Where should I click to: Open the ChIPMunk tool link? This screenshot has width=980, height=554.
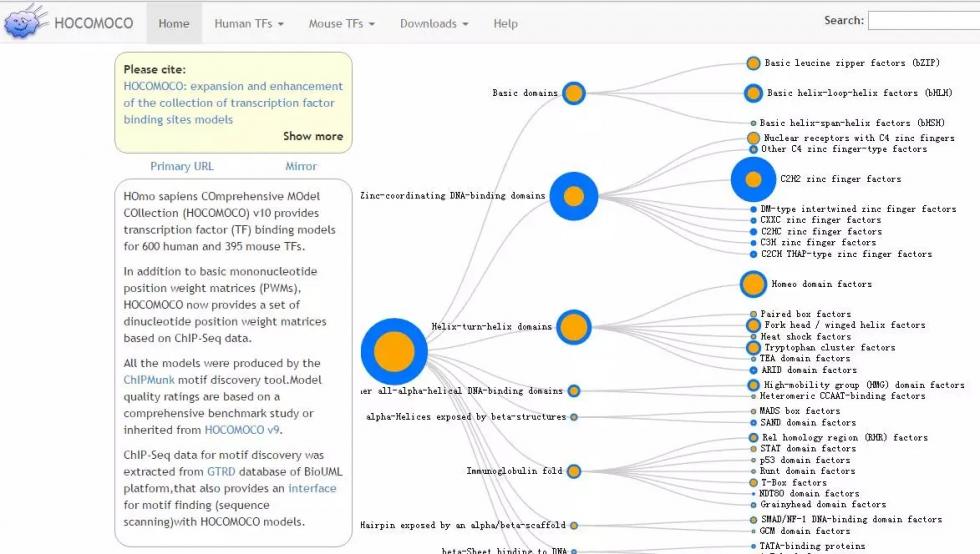(149, 380)
